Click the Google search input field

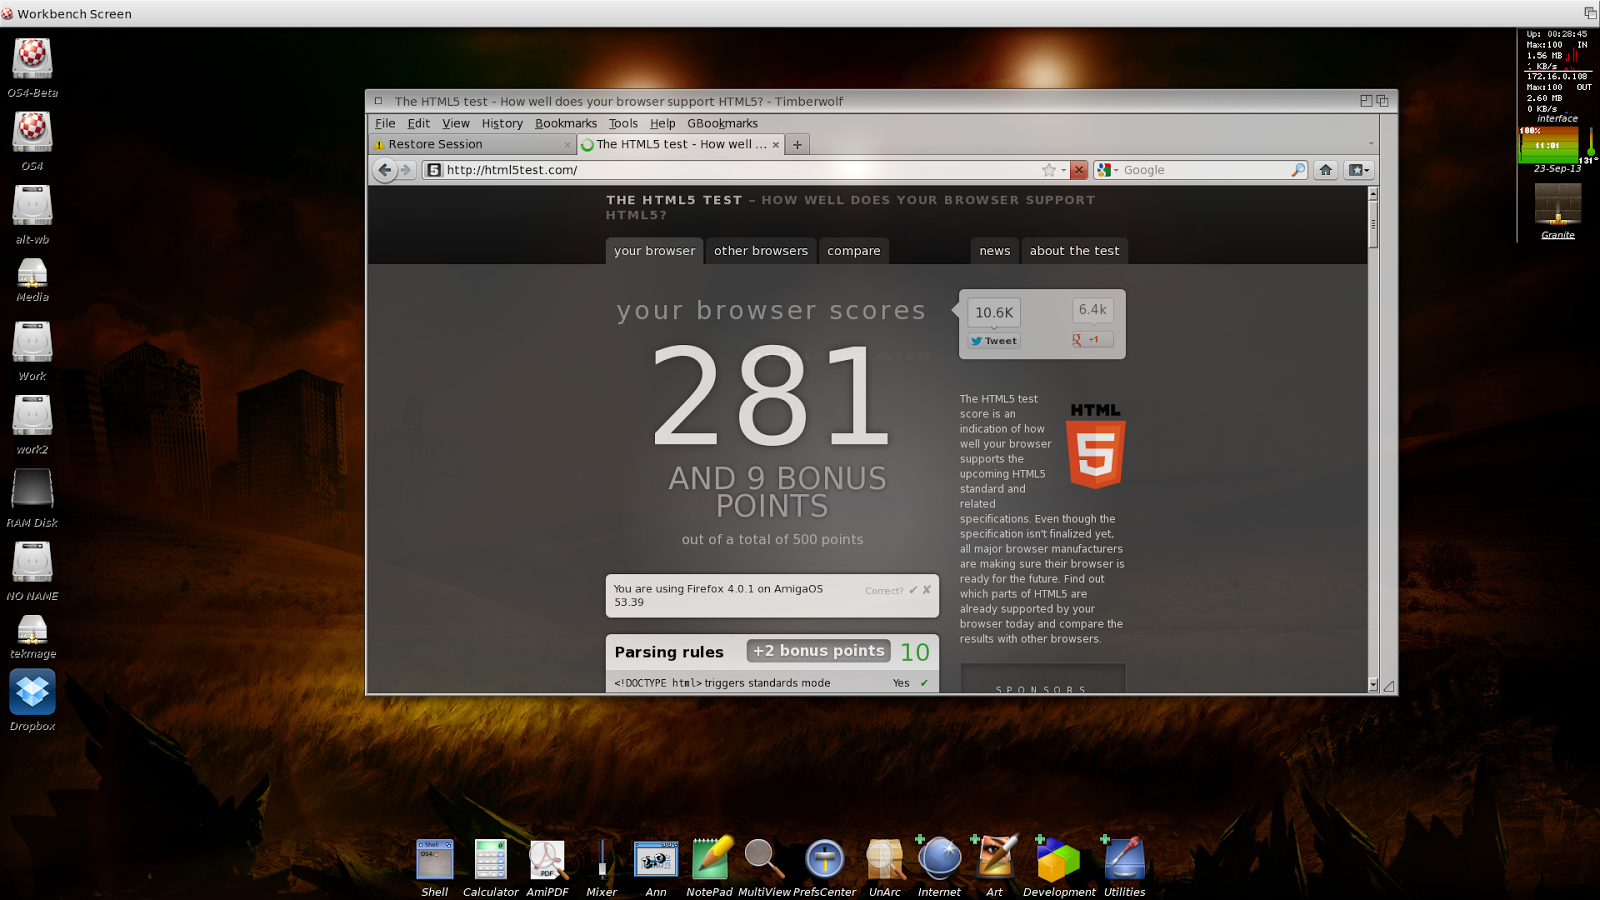[1205, 170]
